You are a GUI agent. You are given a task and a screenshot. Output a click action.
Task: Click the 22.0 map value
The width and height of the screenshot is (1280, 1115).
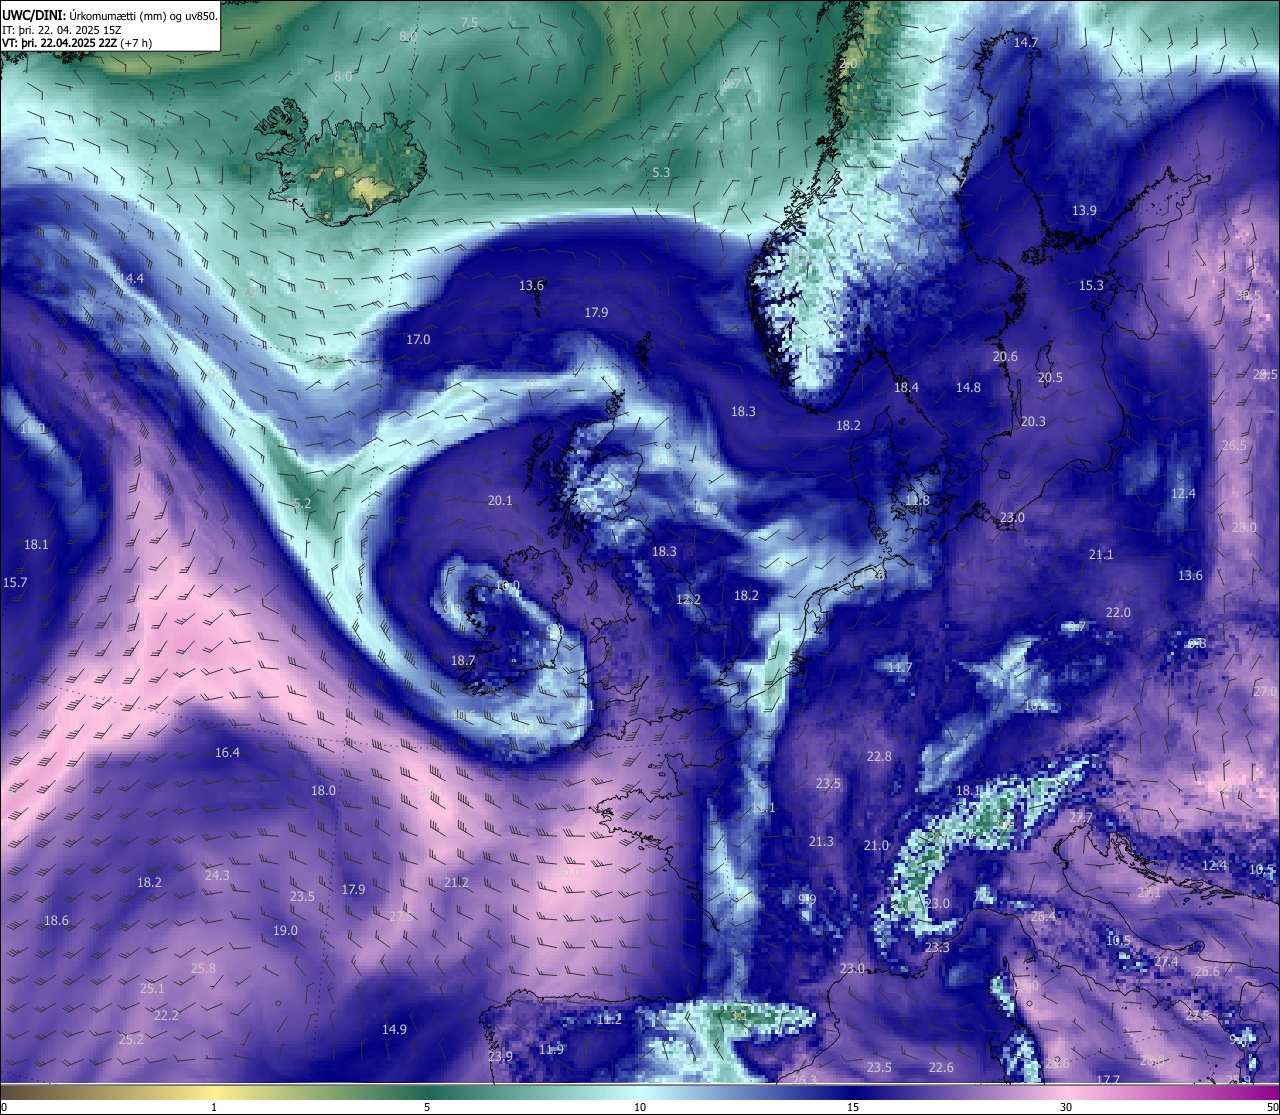pyautogui.click(x=1118, y=612)
